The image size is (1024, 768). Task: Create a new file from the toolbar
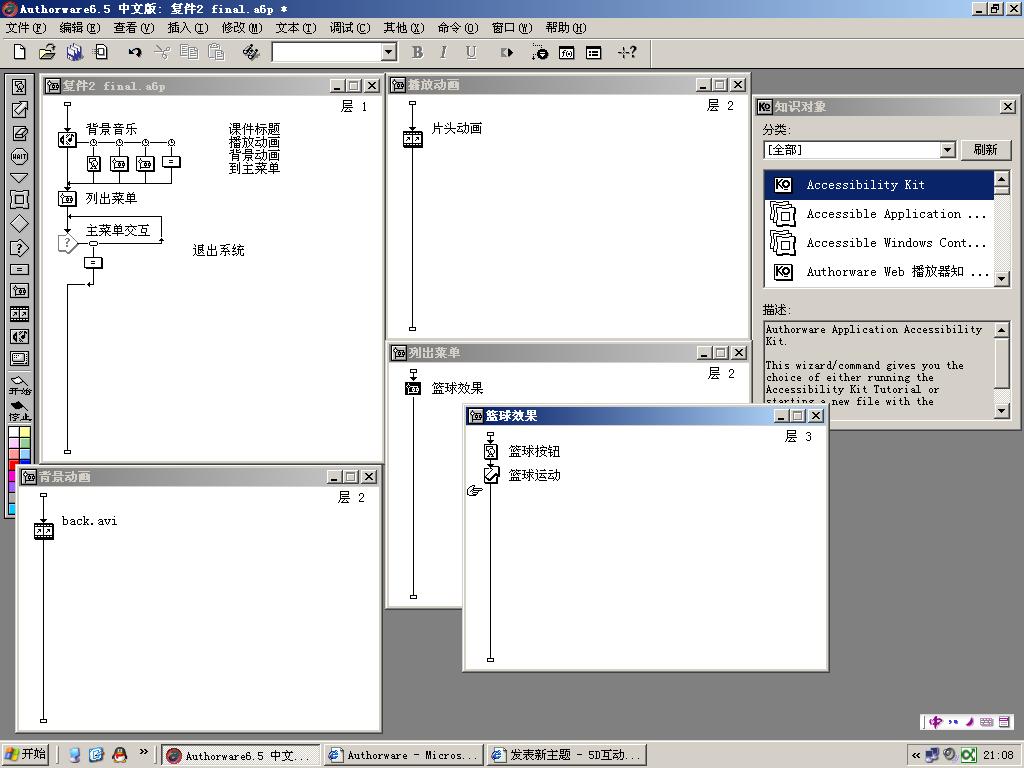20,52
